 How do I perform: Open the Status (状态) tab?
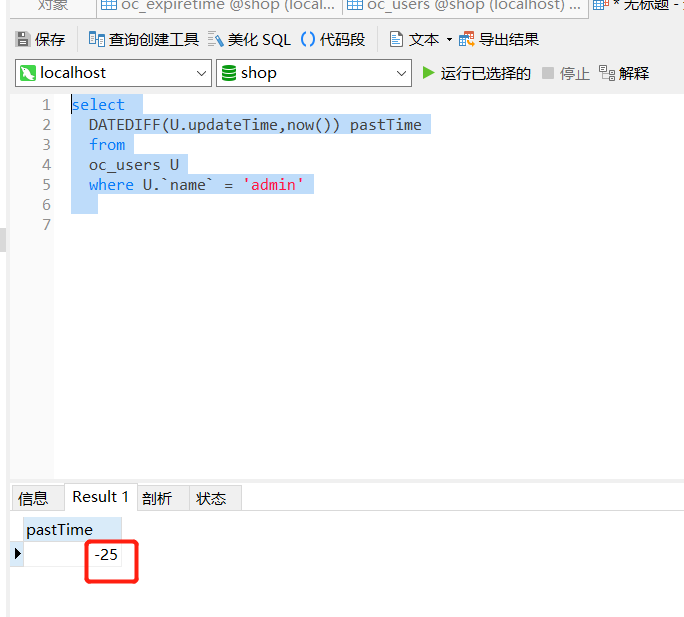coord(215,498)
